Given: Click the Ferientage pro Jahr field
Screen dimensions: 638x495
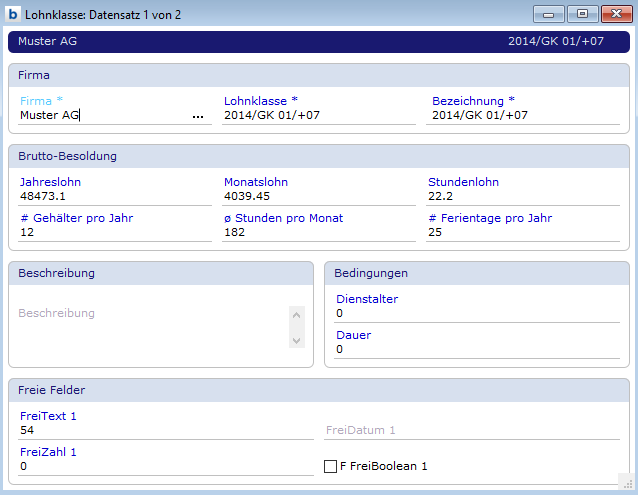Looking at the screenshot, I should pos(523,232).
